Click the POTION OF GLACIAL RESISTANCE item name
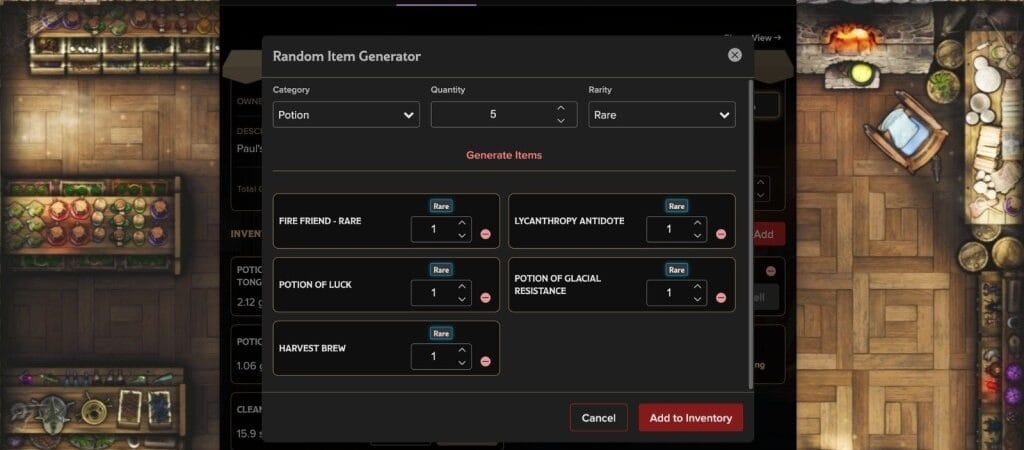This screenshot has width=1024, height=450. [558, 285]
